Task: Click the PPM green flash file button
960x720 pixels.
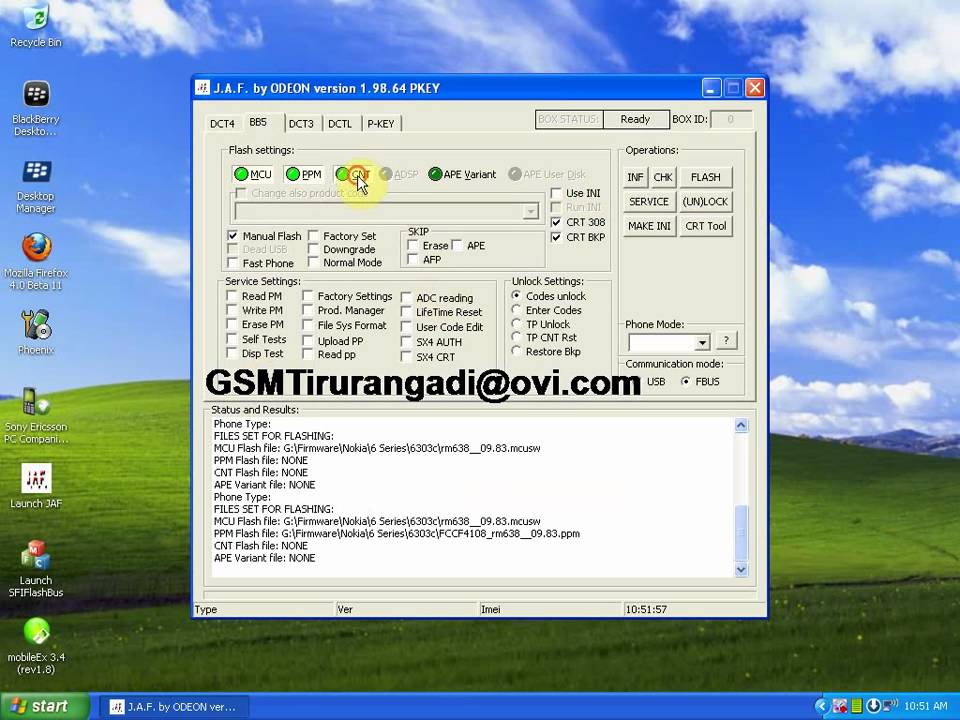Action: click(304, 174)
